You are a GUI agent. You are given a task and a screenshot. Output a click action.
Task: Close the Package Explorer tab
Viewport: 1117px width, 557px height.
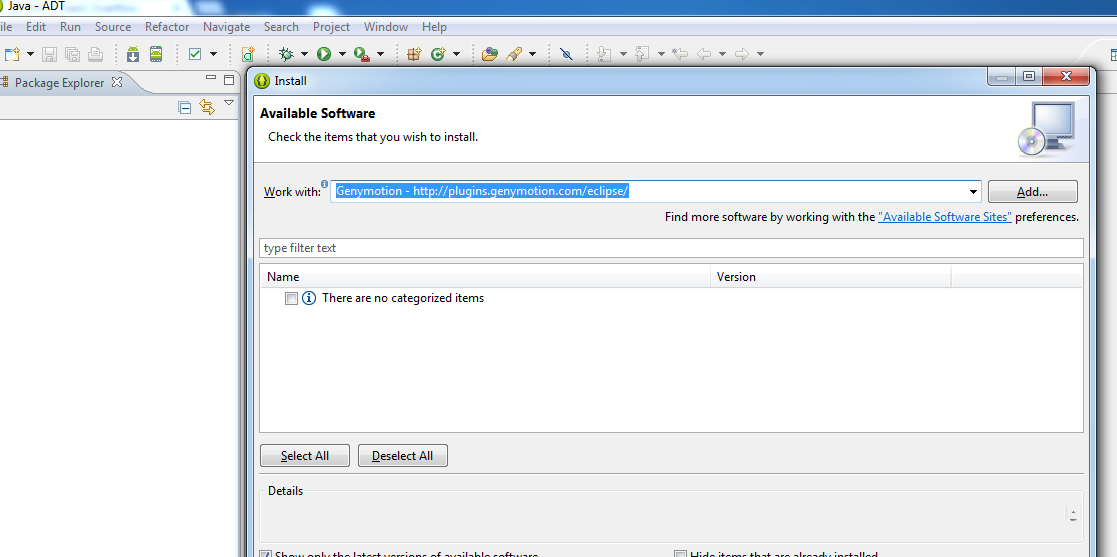click(118, 82)
